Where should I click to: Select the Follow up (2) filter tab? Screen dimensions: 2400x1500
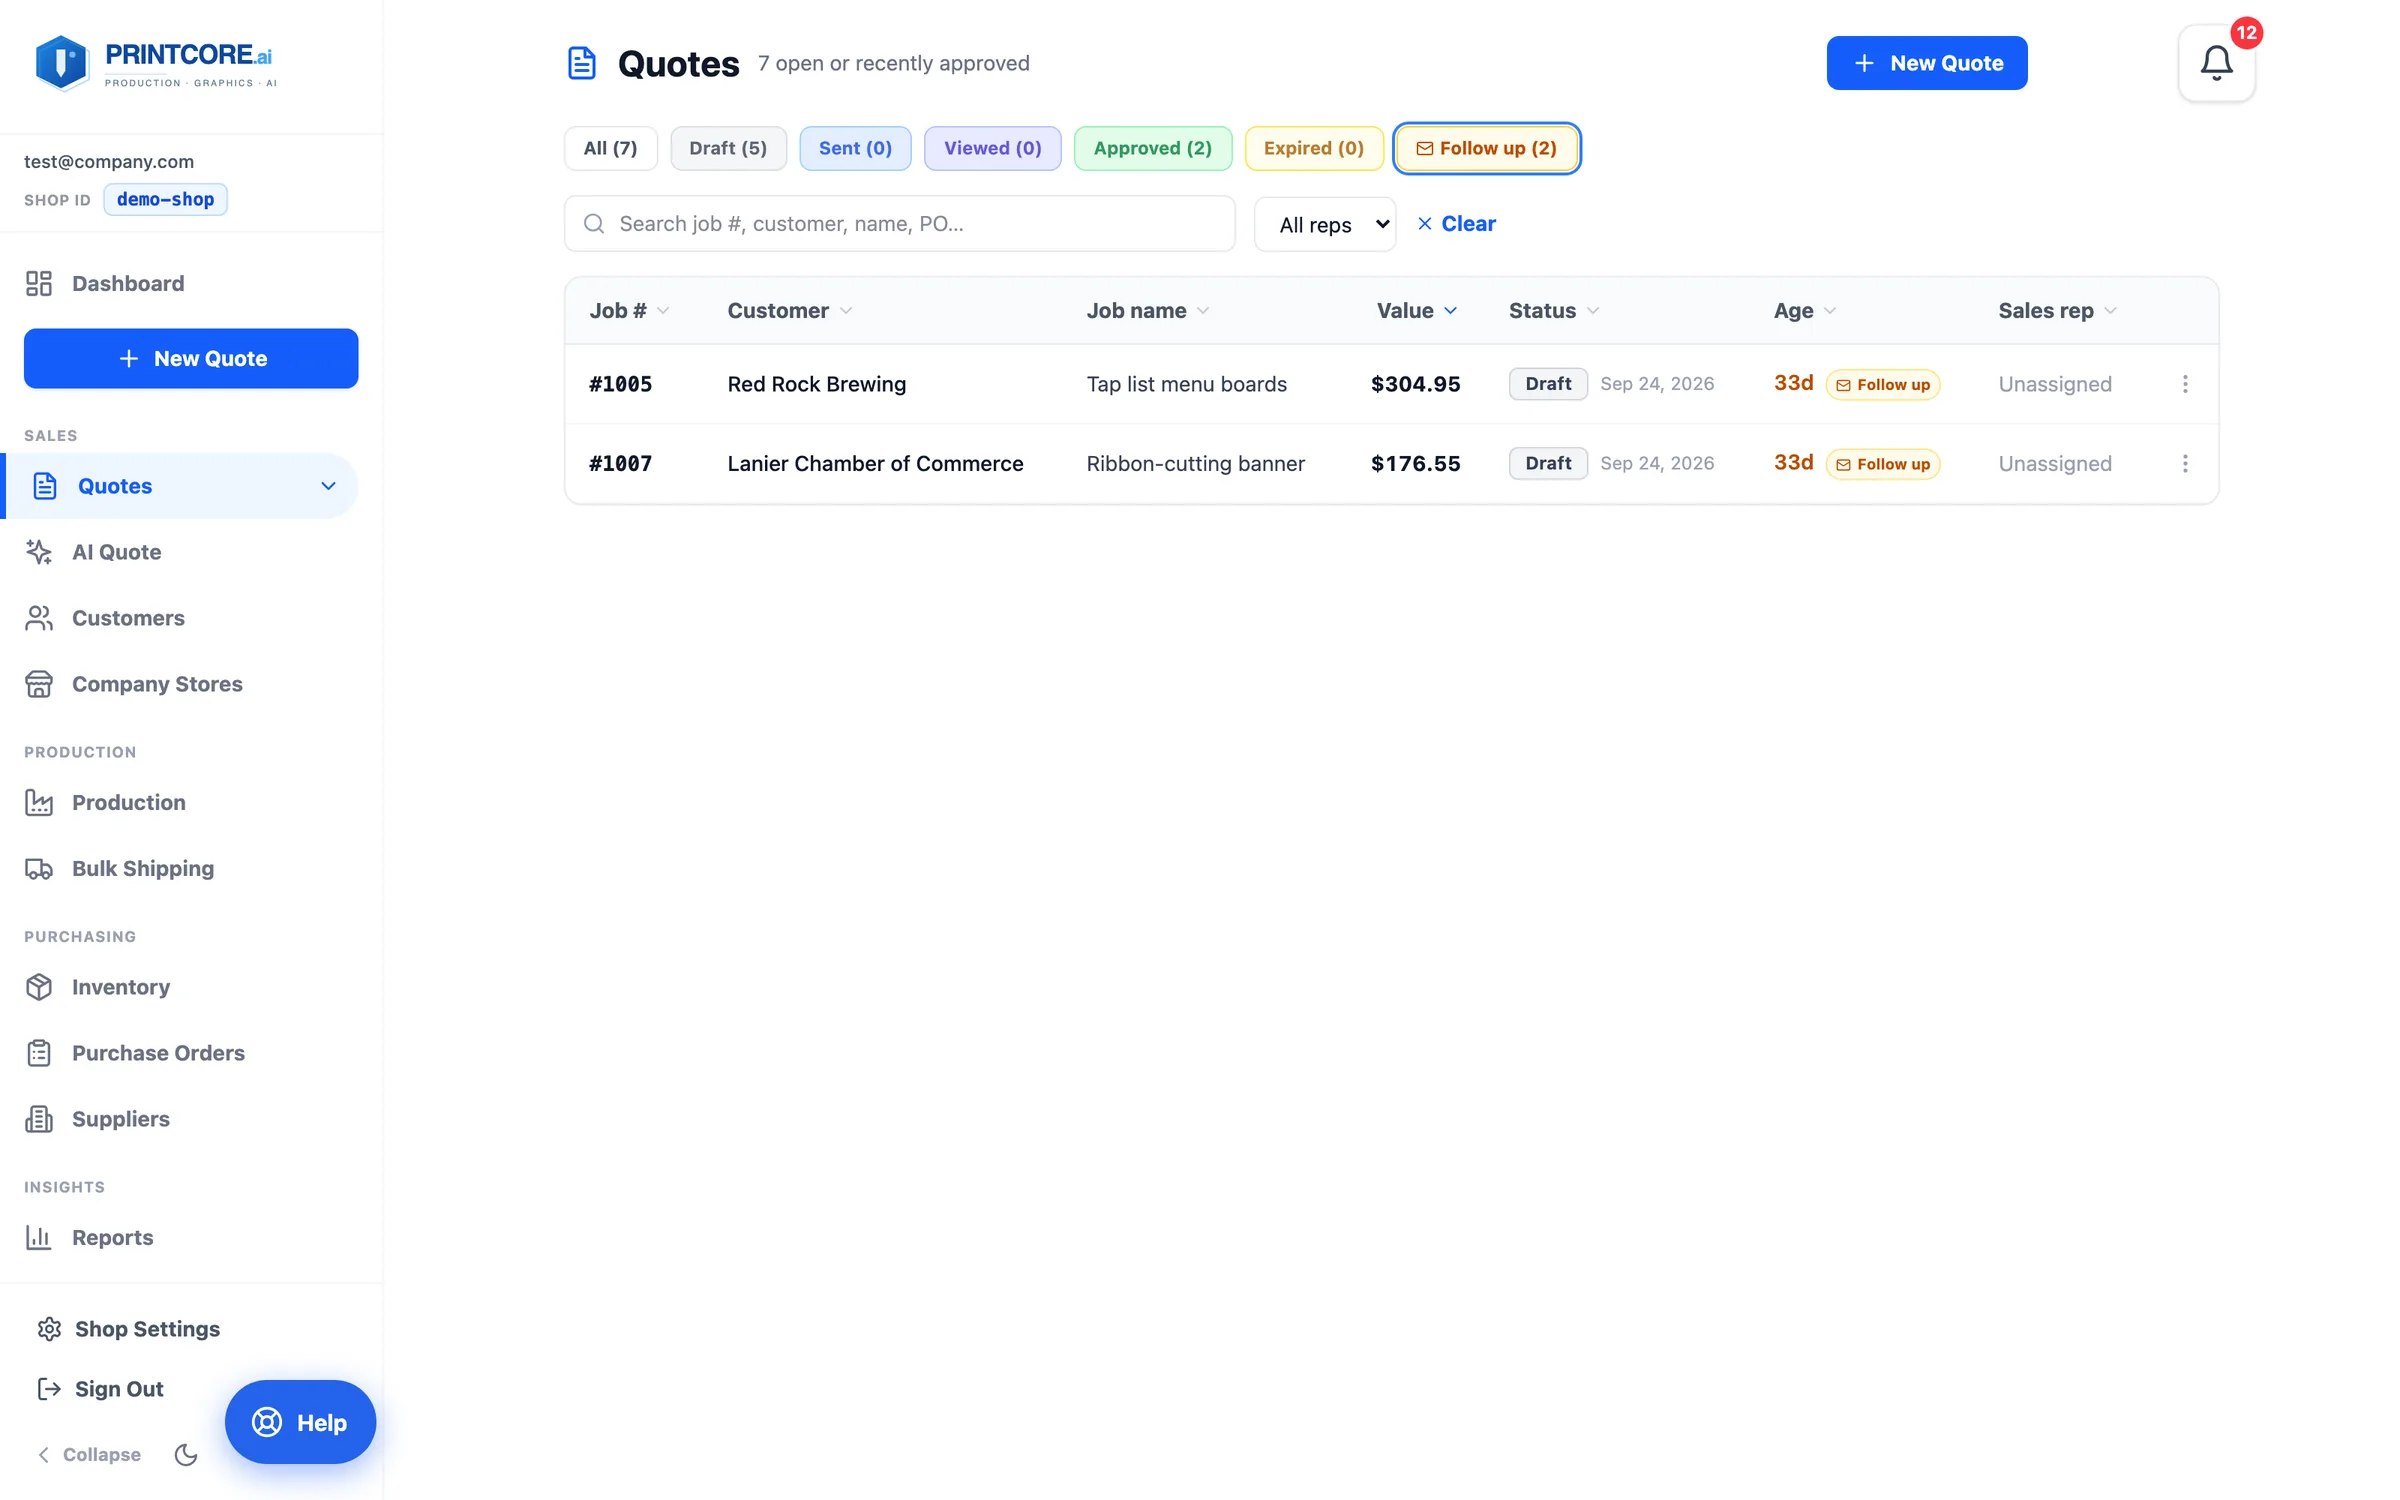tap(1487, 148)
